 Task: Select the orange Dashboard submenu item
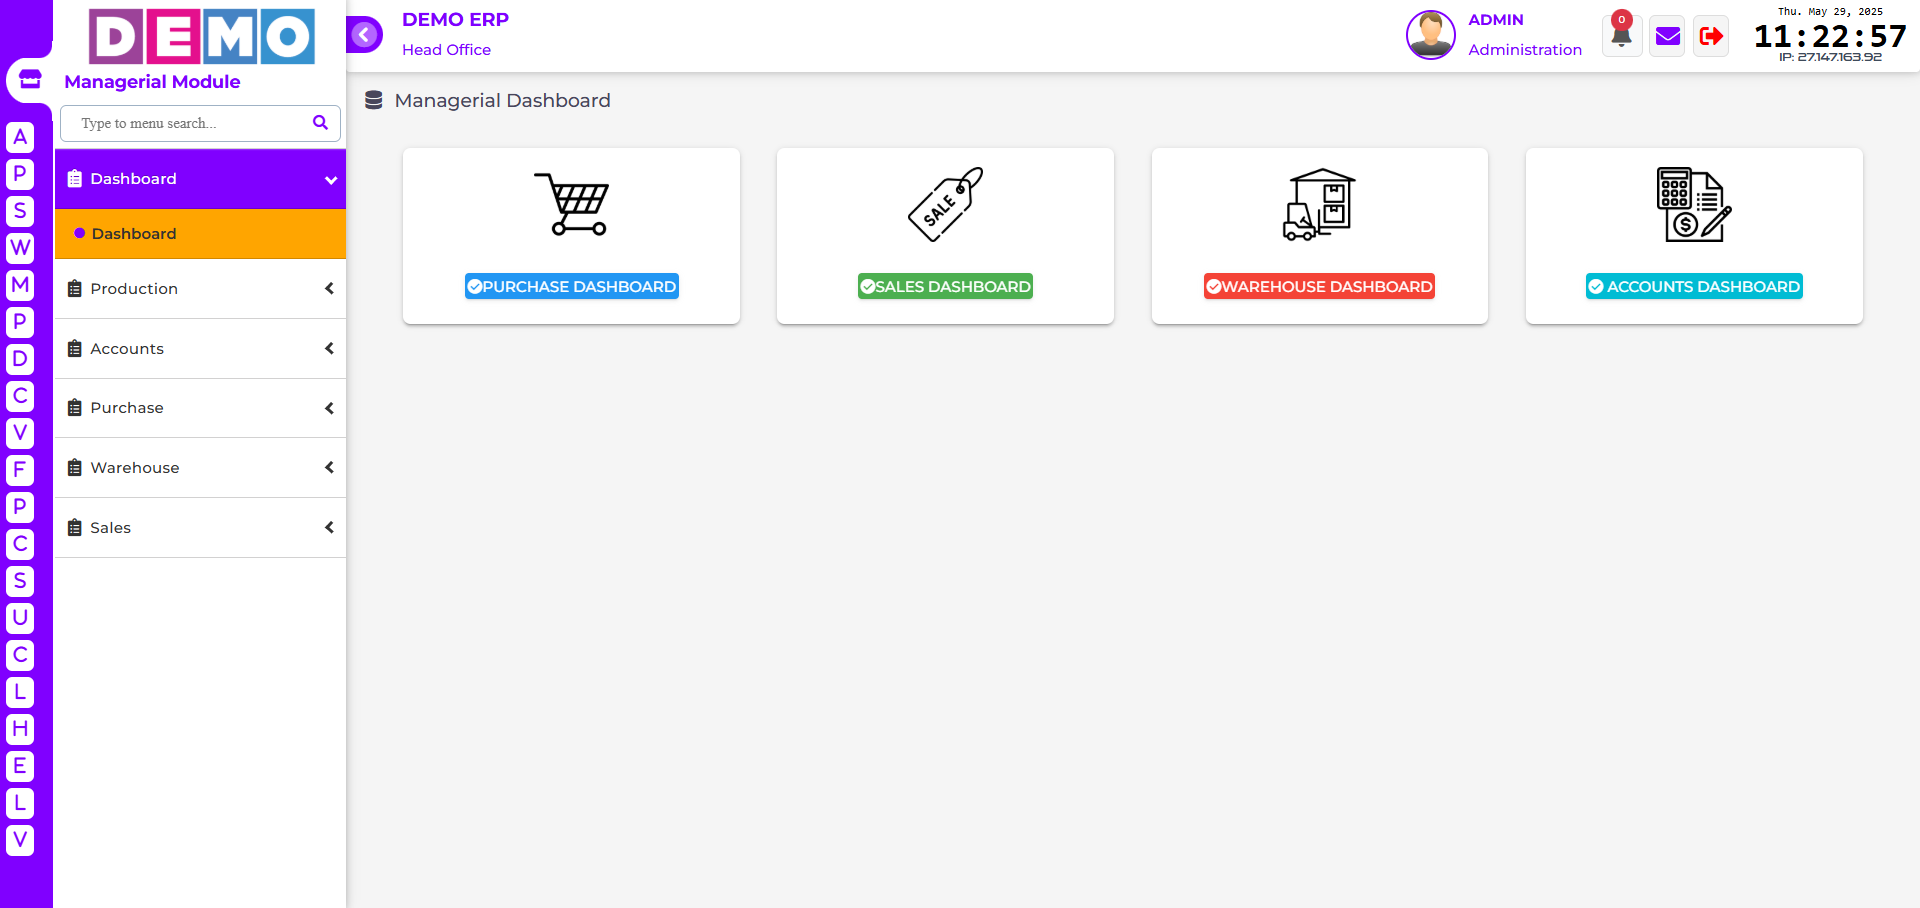[200, 234]
